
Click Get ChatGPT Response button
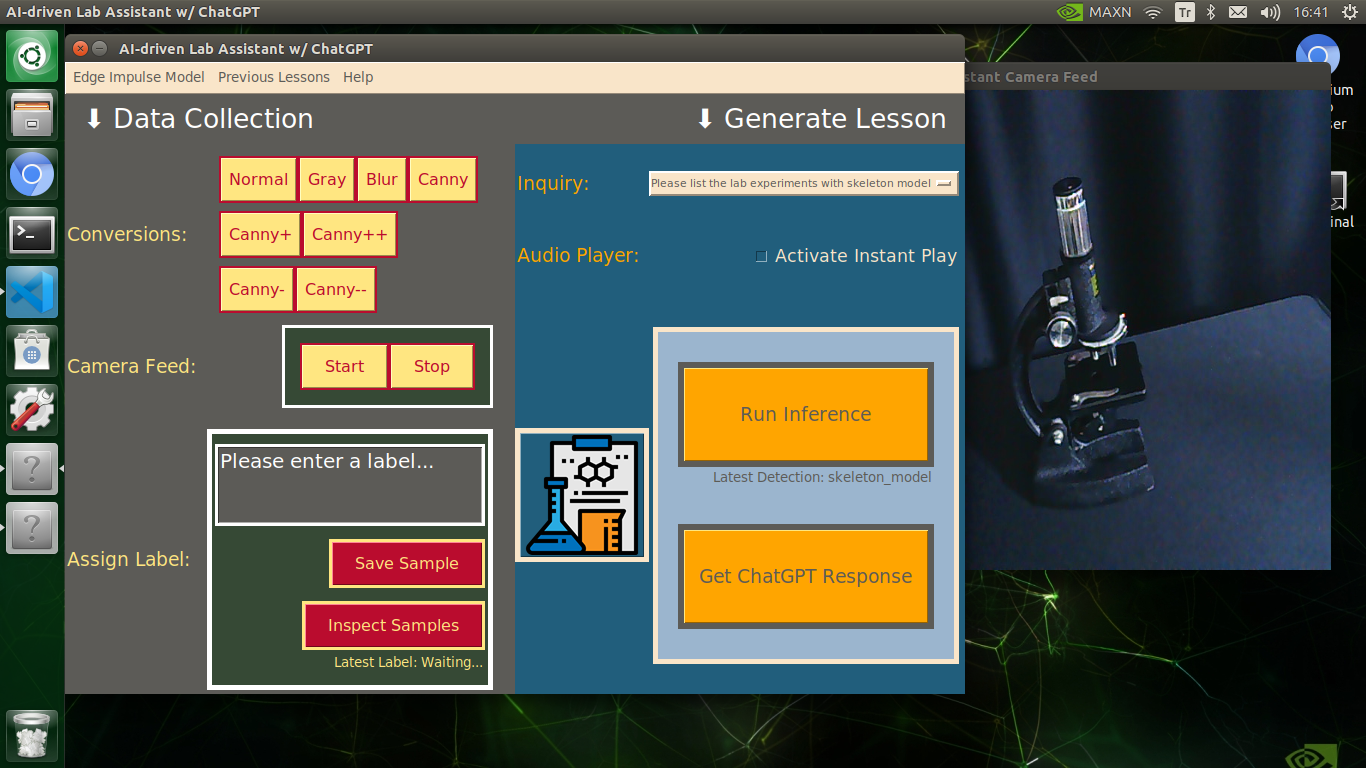tap(806, 576)
